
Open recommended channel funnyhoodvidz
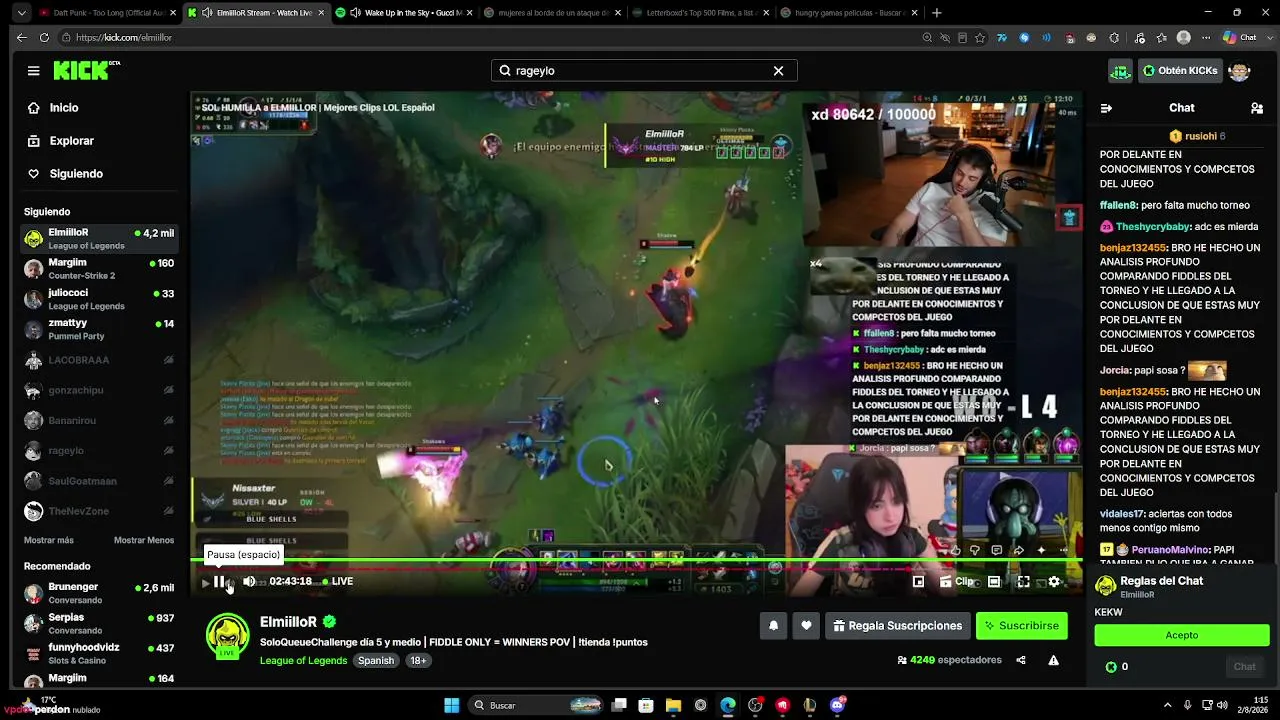[99, 653]
